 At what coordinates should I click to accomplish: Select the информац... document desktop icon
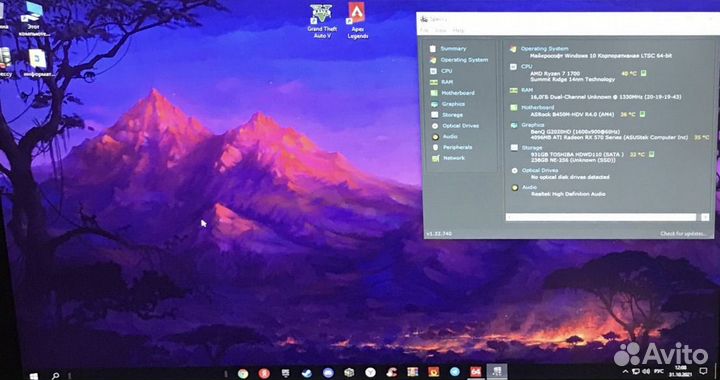point(38,63)
